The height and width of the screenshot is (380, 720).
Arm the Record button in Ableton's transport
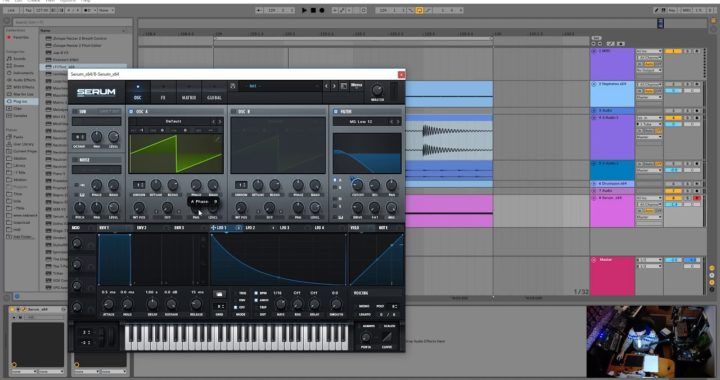(x=321, y=10)
